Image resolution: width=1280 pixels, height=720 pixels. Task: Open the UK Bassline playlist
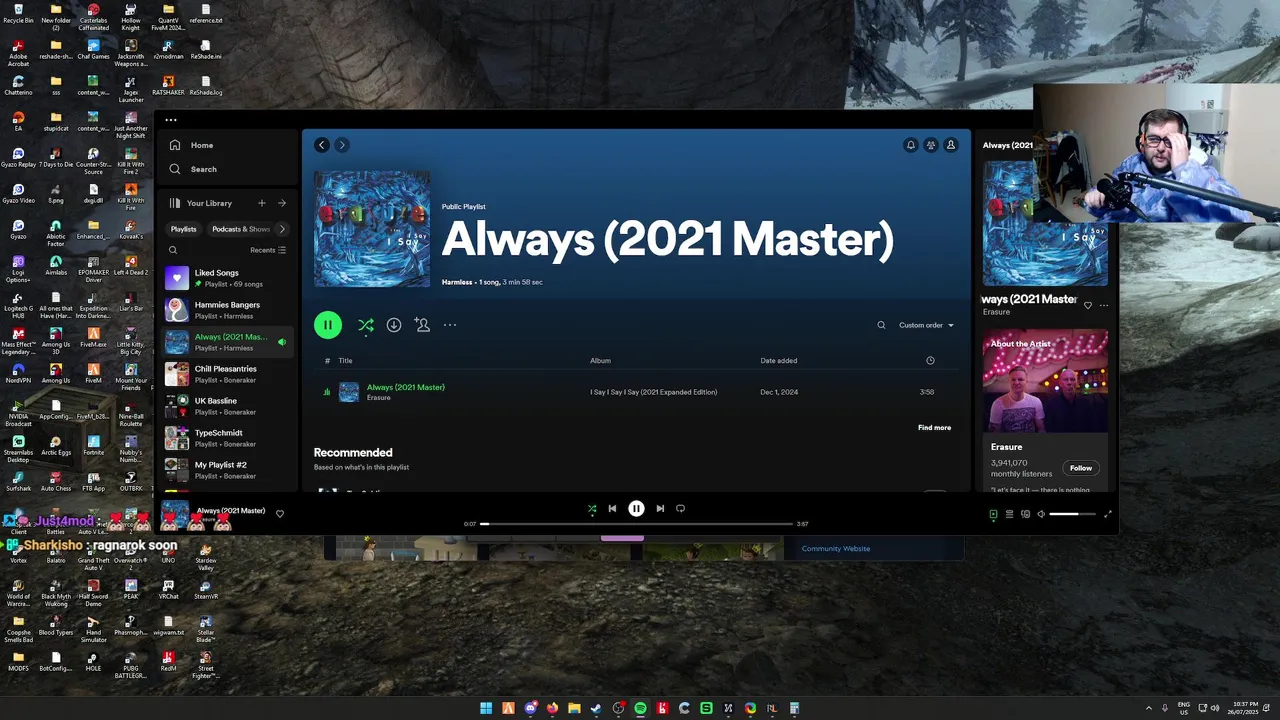(227, 405)
